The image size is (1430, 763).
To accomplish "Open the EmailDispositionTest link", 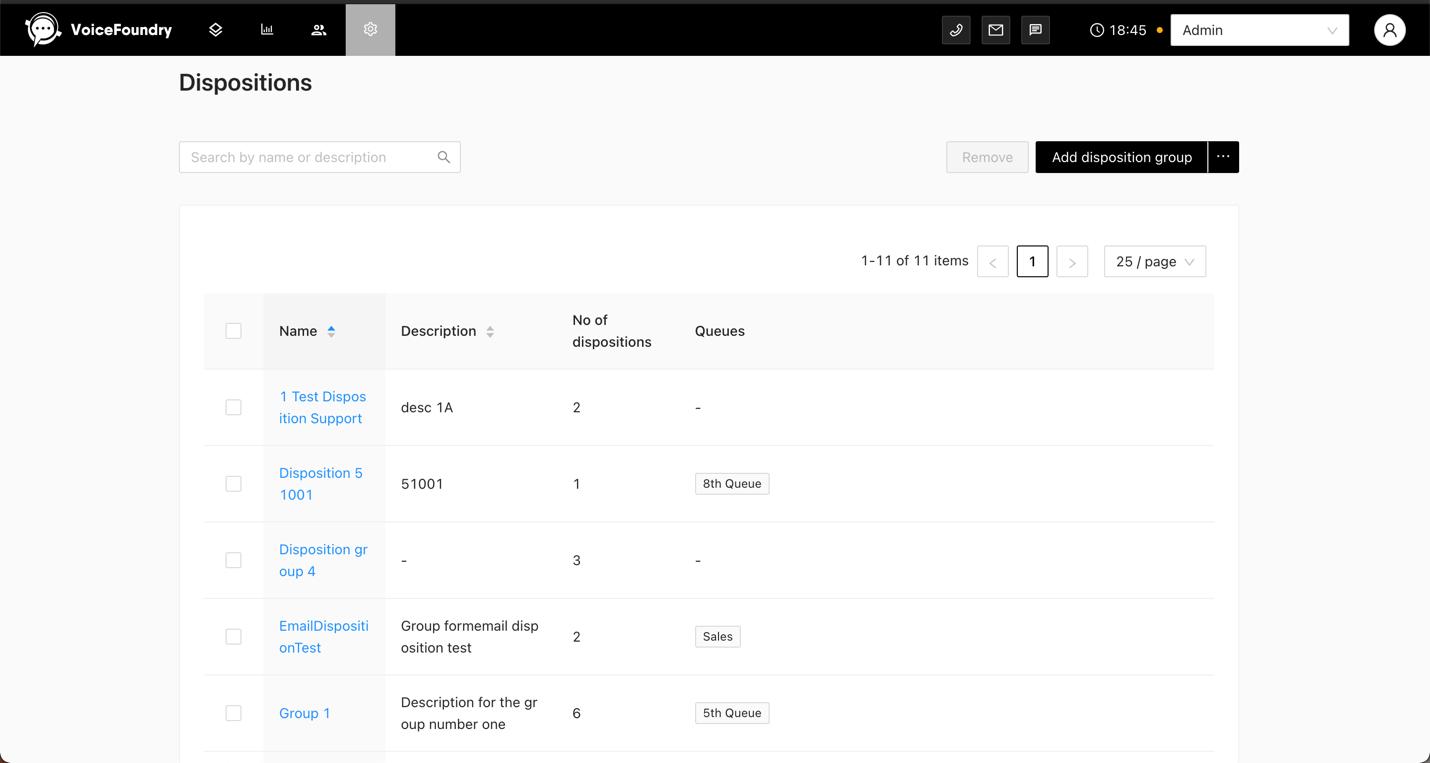I will (x=324, y=637).
